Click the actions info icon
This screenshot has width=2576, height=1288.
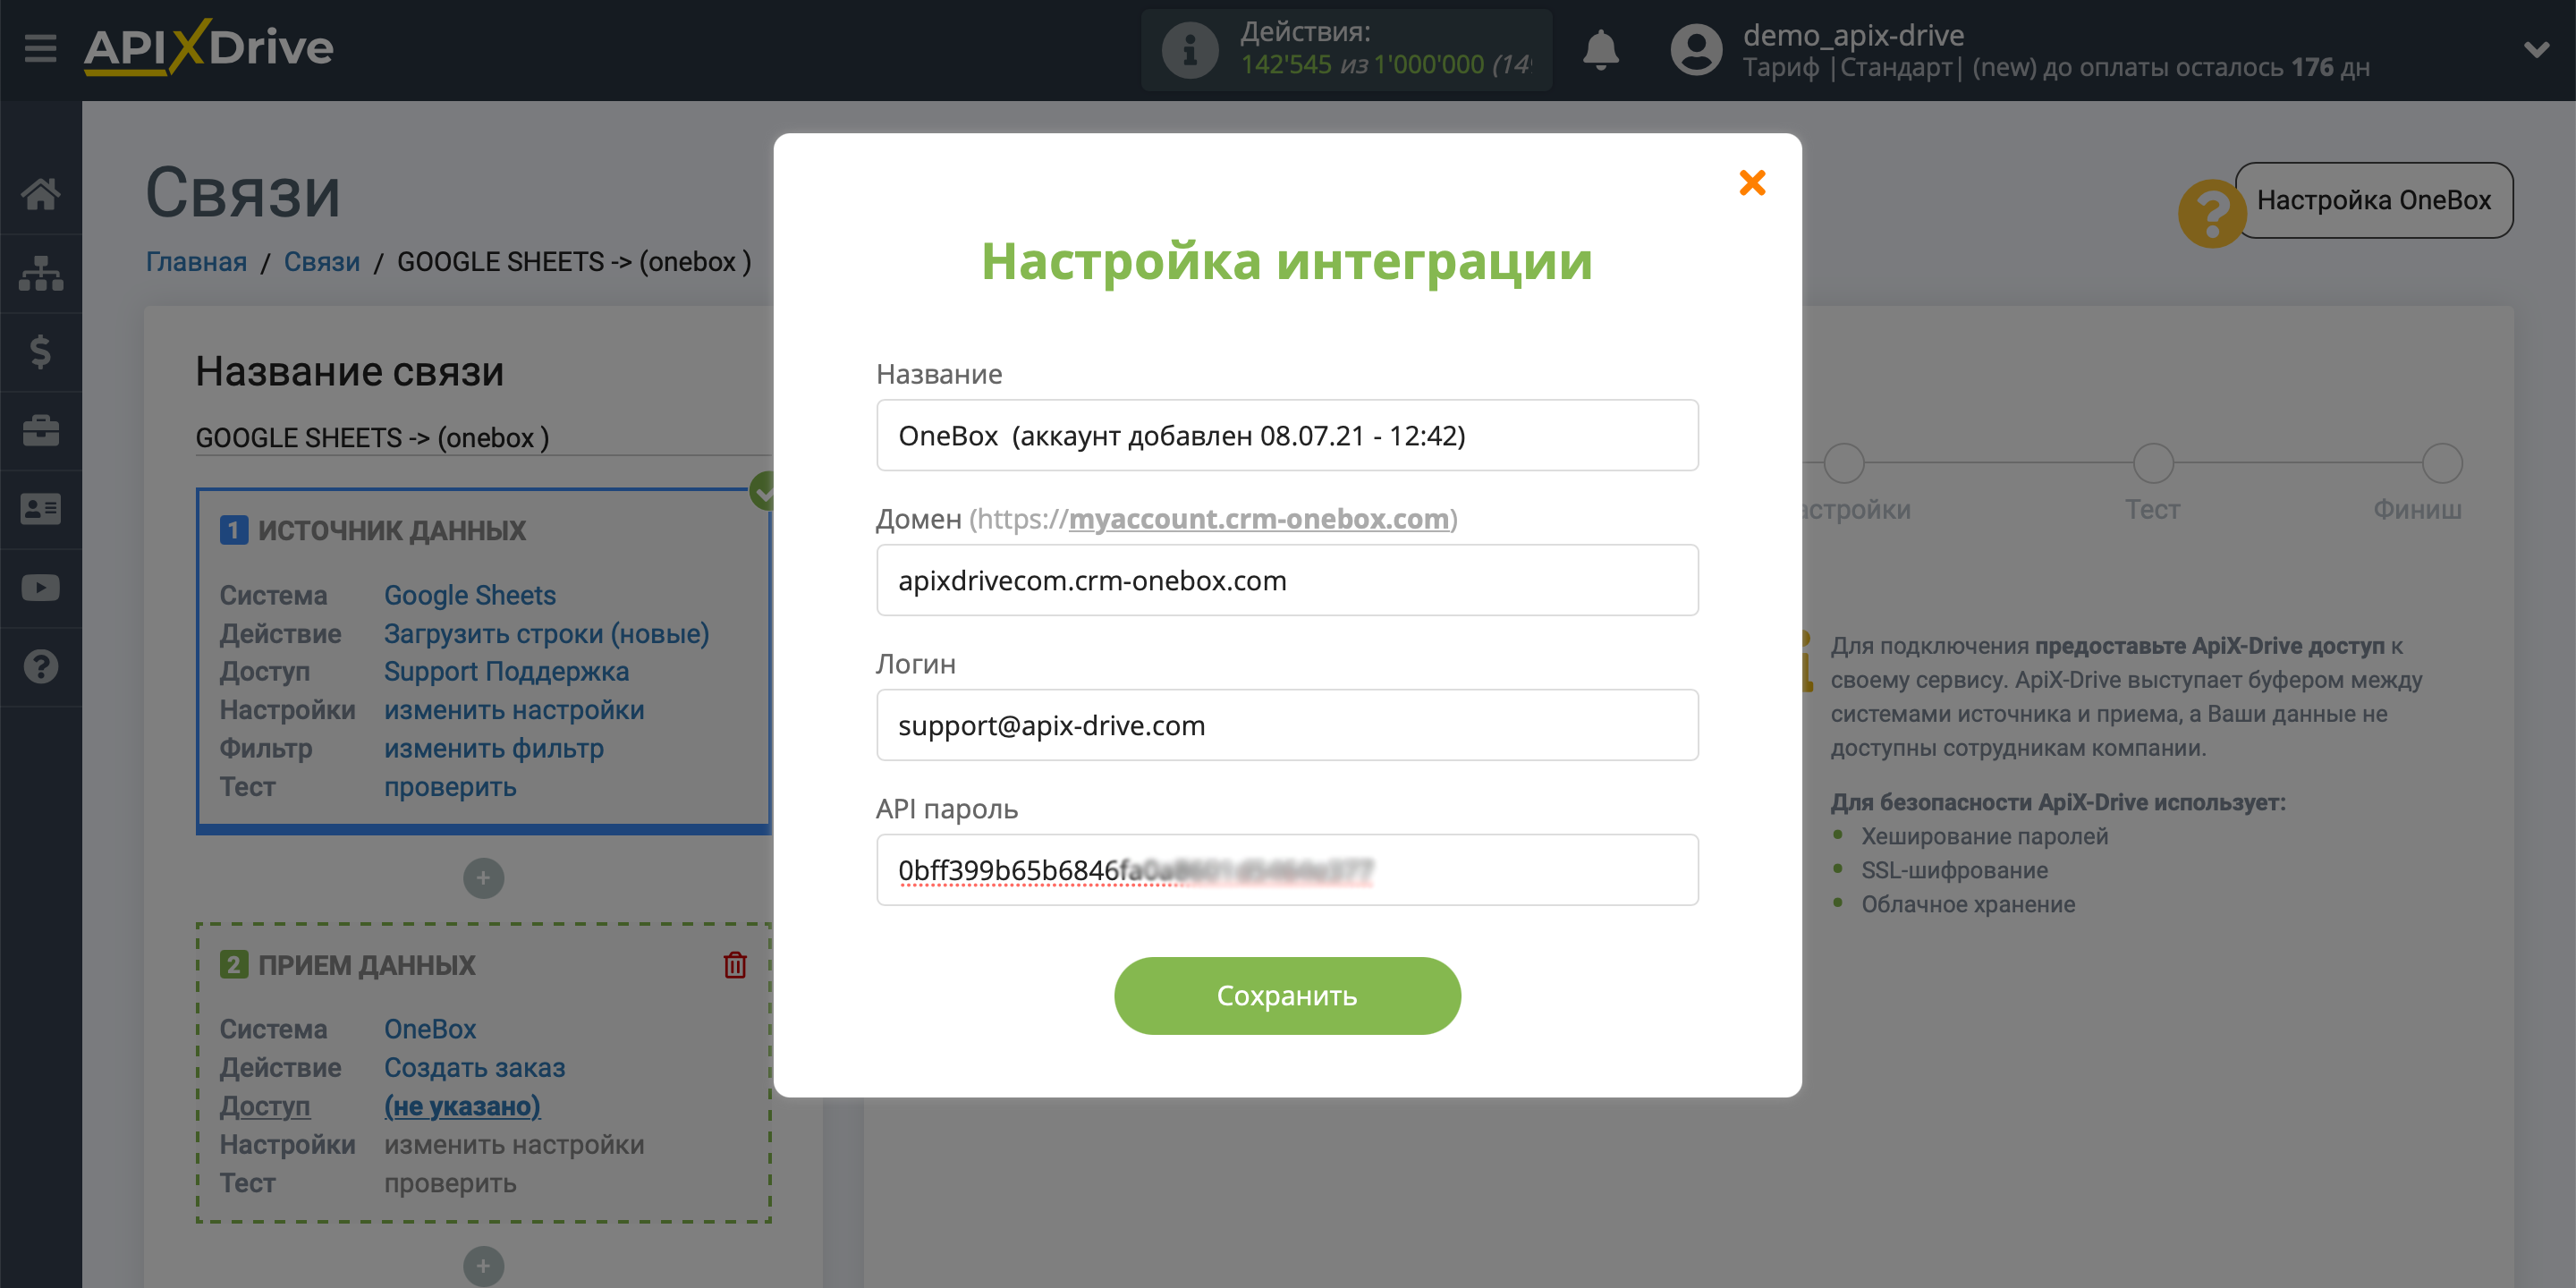pos(1190,49)
